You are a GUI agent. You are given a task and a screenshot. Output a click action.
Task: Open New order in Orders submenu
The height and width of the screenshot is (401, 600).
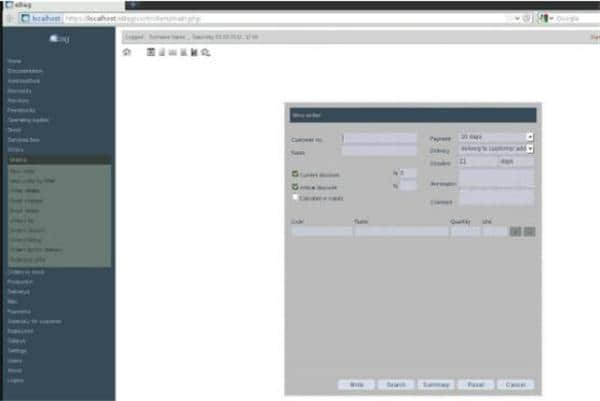[22, 171]
